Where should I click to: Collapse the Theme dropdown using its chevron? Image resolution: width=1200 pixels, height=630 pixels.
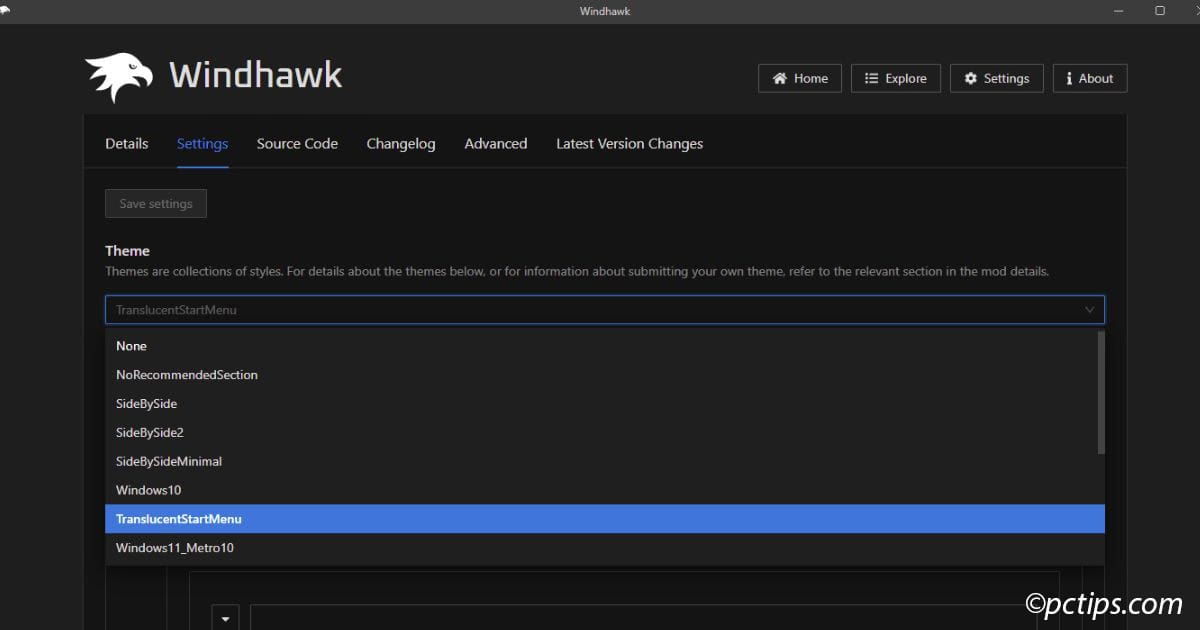pos(1090,310)
